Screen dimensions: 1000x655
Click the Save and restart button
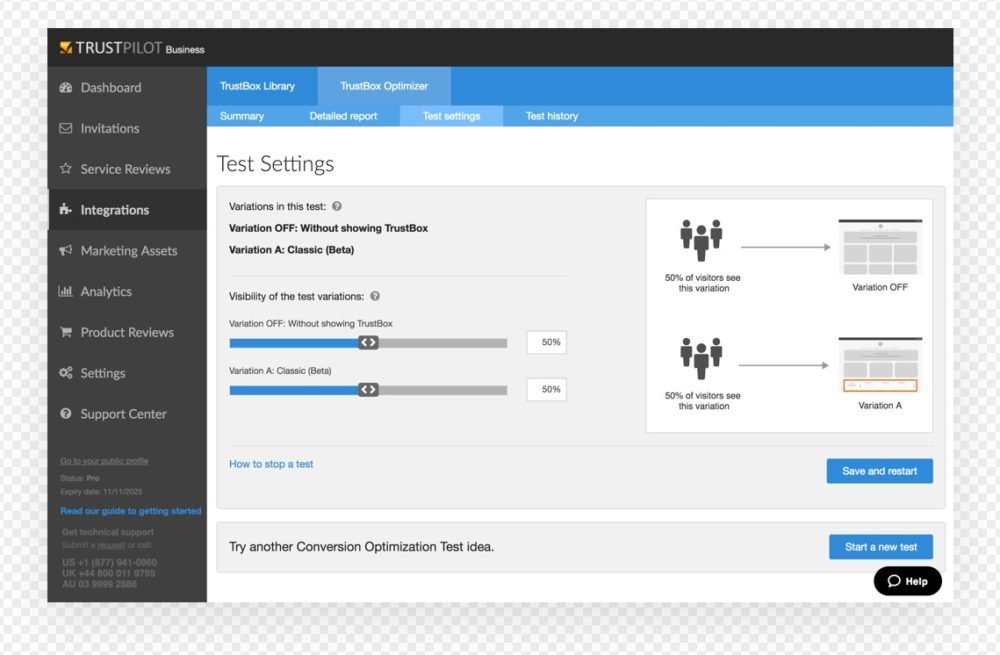tap(879, 471)
